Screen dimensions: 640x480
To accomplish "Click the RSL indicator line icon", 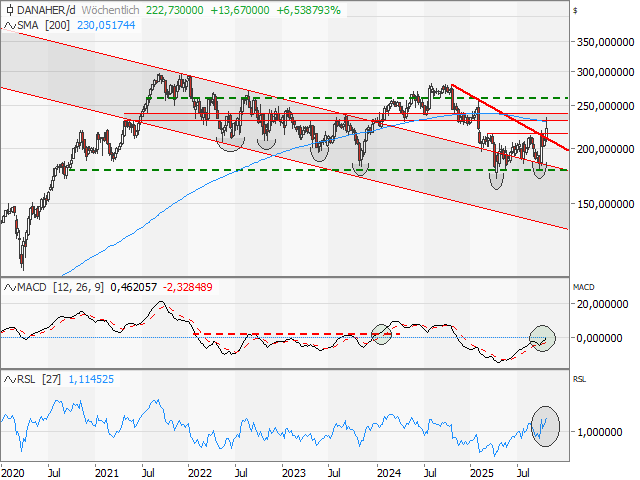I will point(8,380).
